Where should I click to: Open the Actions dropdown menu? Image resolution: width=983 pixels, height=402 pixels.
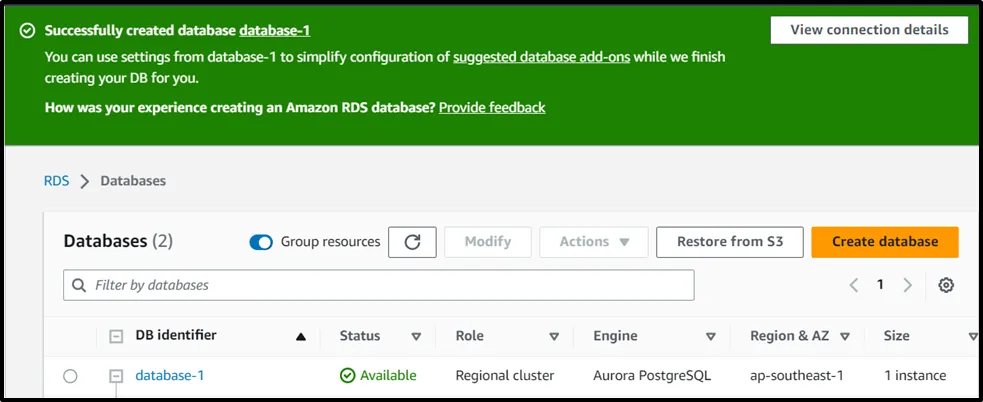(594, 242)
